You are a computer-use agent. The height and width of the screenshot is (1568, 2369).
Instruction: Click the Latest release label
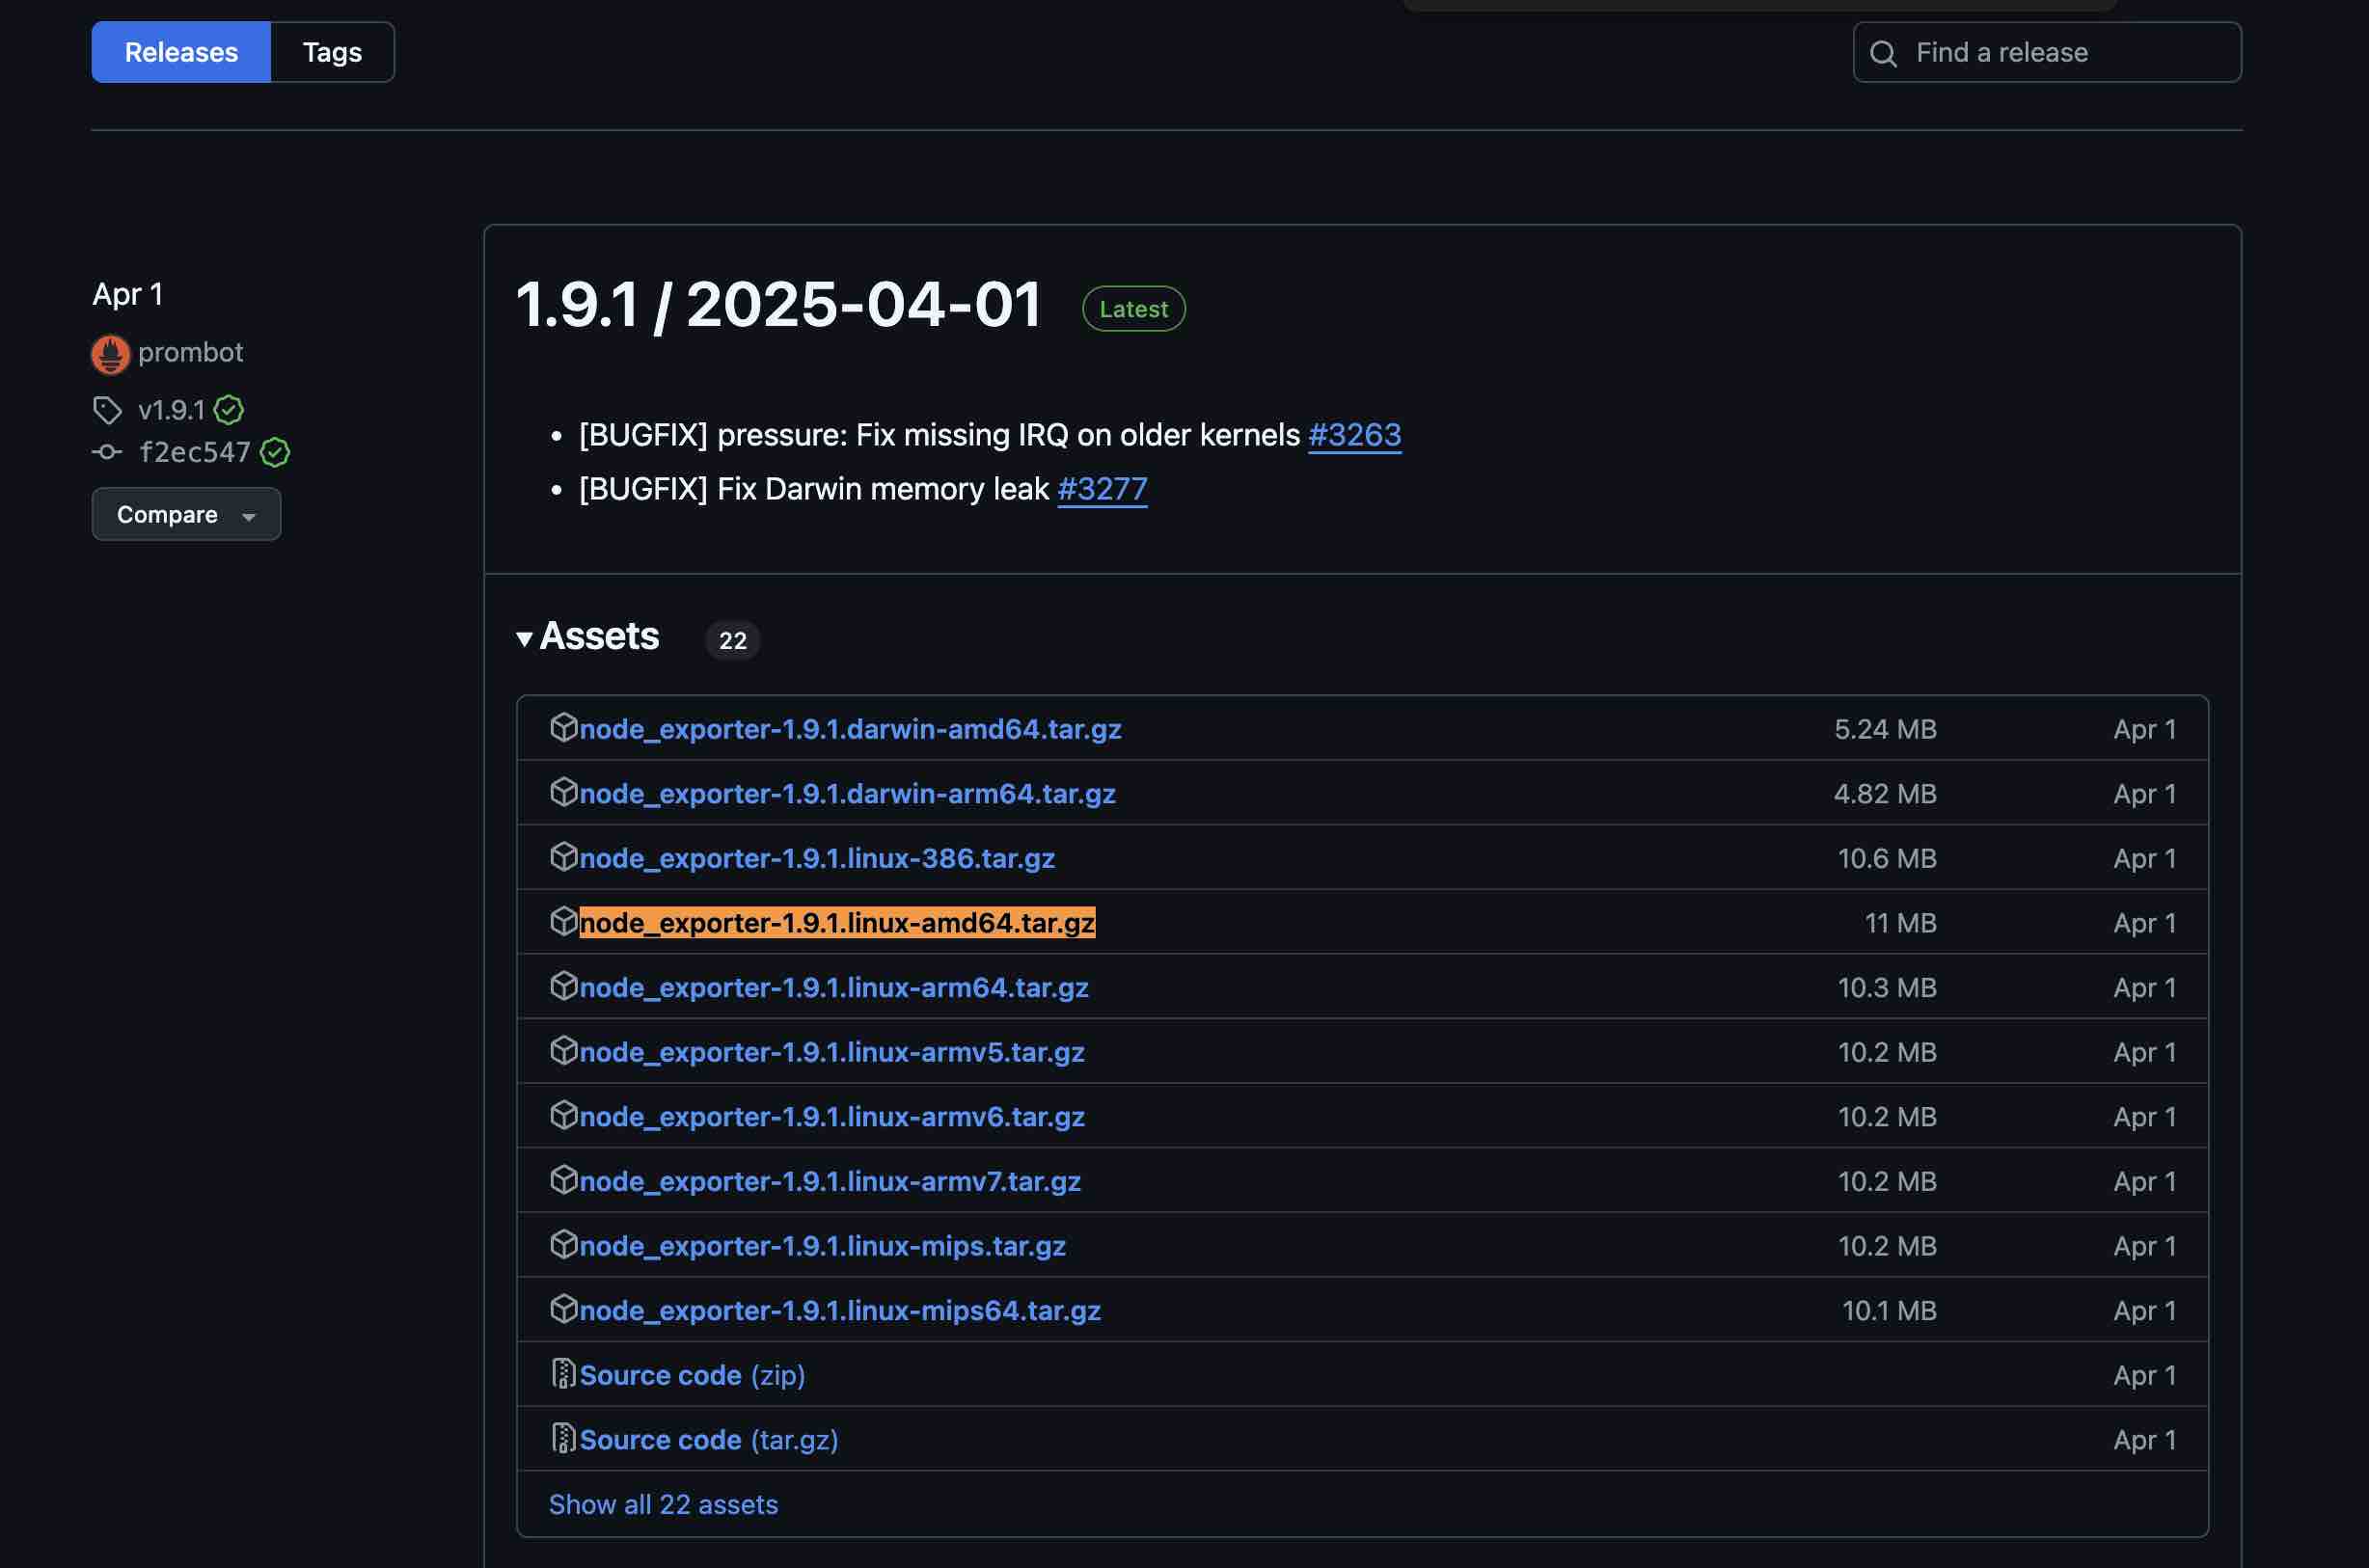coord(1133,309)
